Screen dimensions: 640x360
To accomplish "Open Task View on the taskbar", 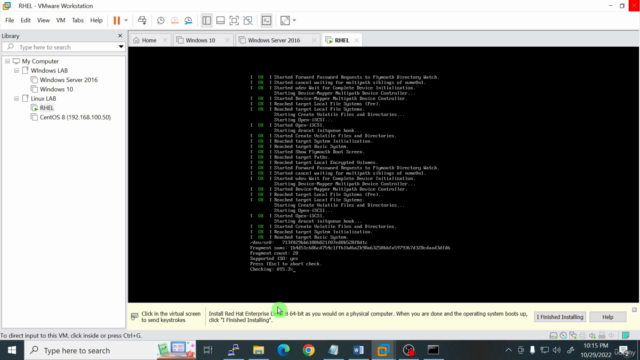I will coord(208,350).
